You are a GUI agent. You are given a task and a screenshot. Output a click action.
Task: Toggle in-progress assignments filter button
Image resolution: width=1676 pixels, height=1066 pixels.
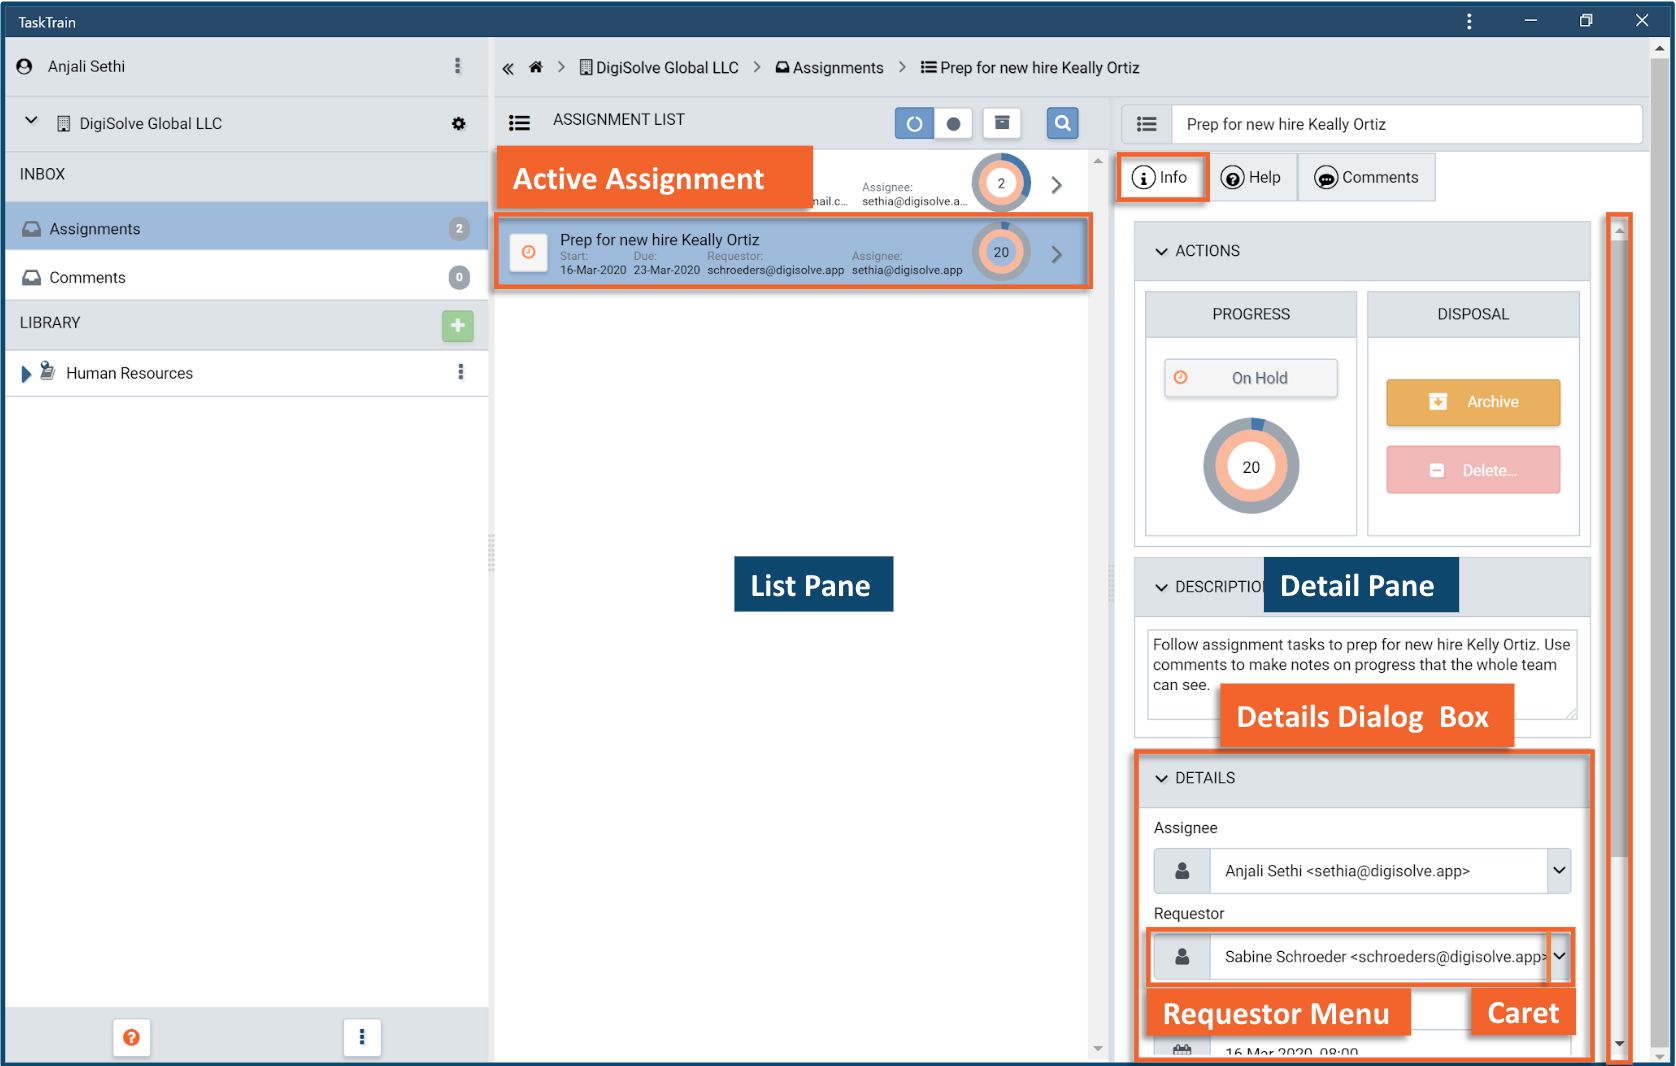(x=914, y=124)
